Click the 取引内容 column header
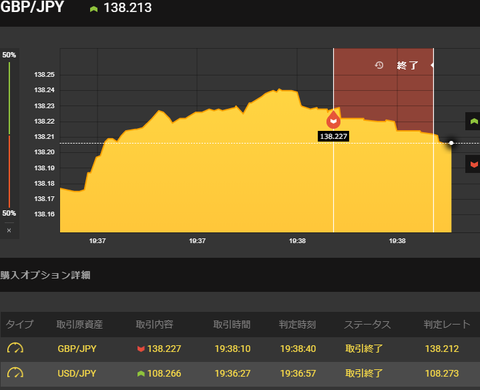Viewport: 480px width, 390px height. tap(154, 324)
